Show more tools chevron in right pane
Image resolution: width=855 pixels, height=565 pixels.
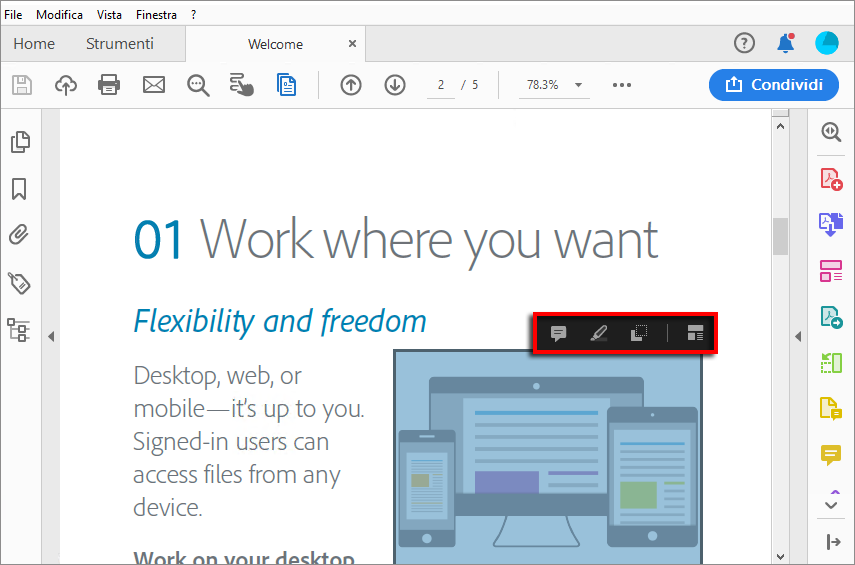831,505
